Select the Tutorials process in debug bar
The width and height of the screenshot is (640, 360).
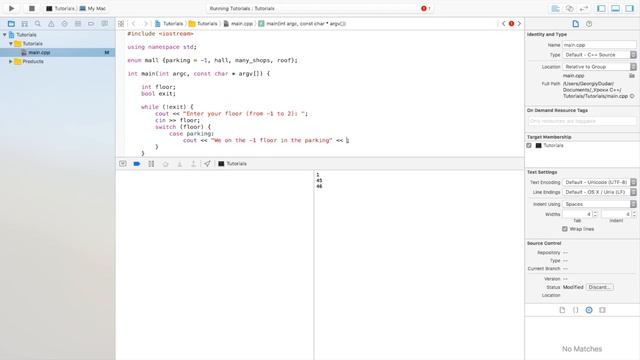232,164
